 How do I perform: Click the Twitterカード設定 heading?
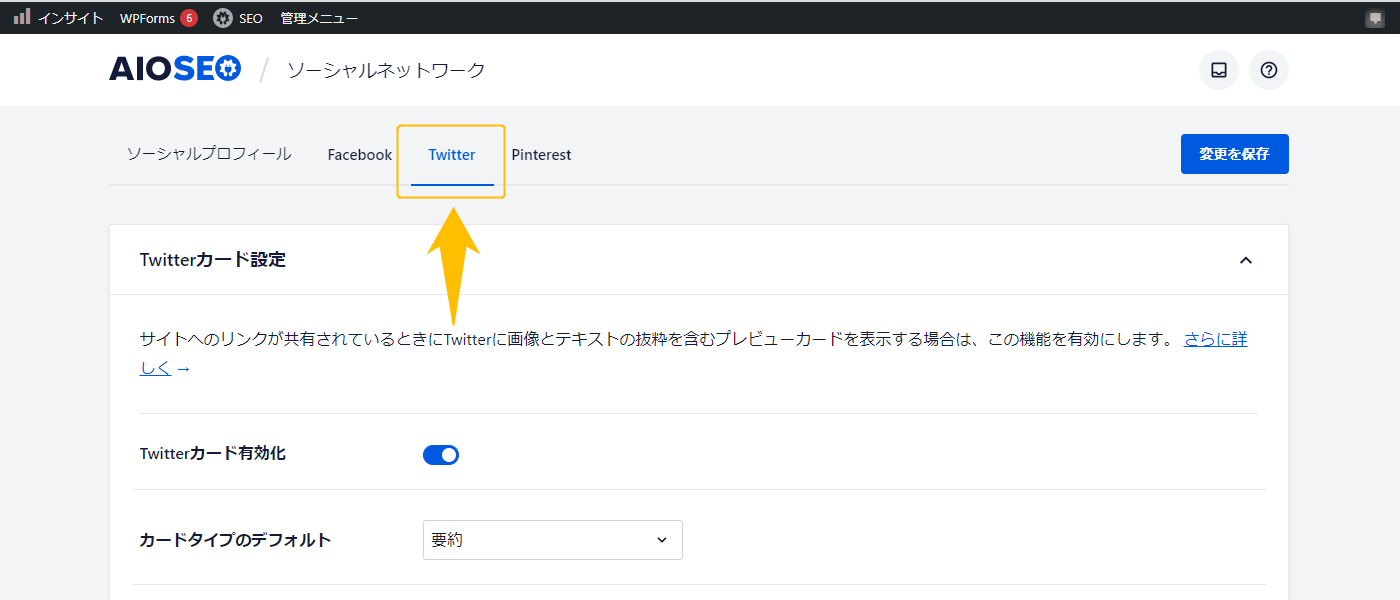[213, 260]
